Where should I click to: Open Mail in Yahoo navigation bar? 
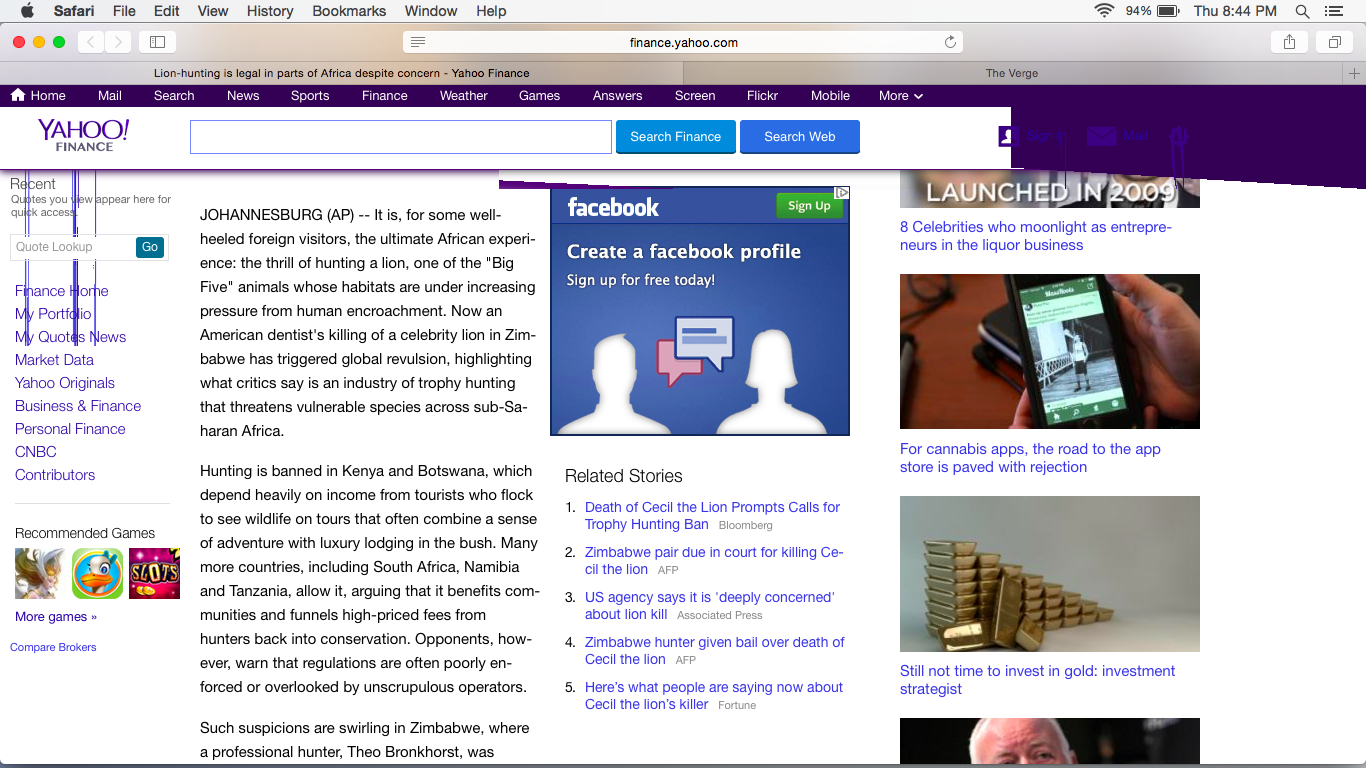pos(110,96)
